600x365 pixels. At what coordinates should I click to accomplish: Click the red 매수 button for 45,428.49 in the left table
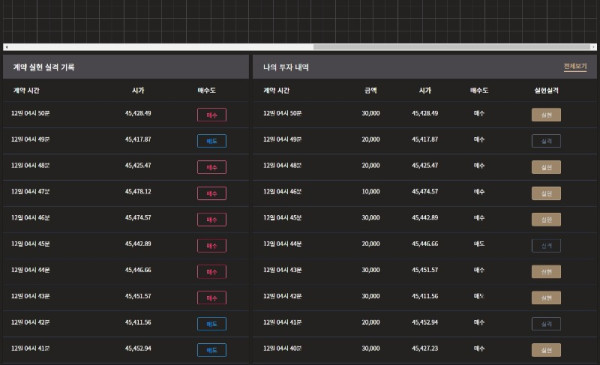point(212,115)
